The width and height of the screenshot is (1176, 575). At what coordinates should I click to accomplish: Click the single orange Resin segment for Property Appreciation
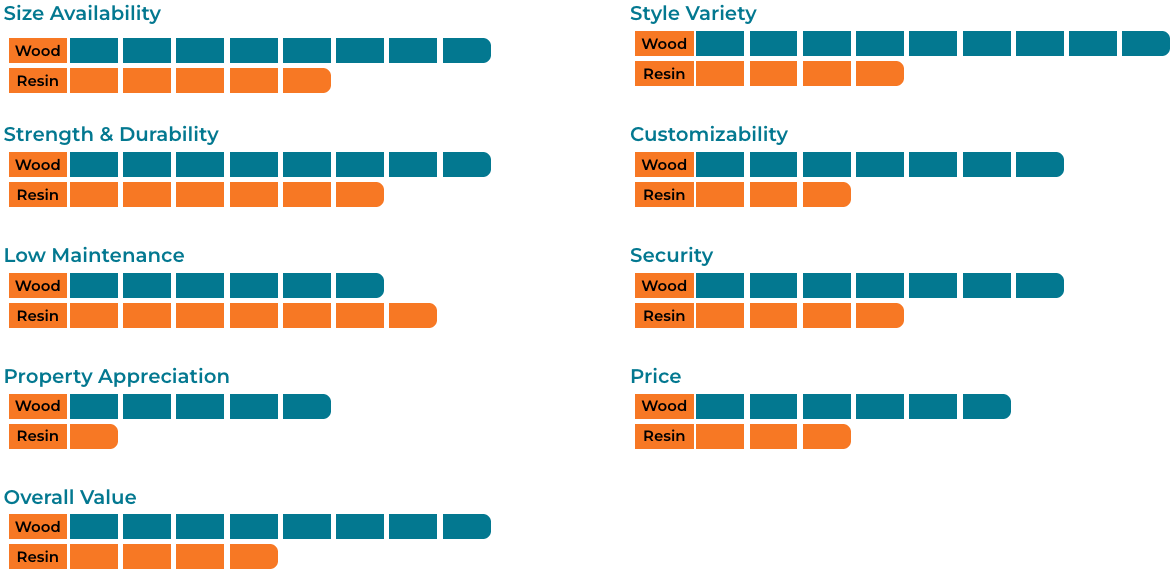click(94, 436)
